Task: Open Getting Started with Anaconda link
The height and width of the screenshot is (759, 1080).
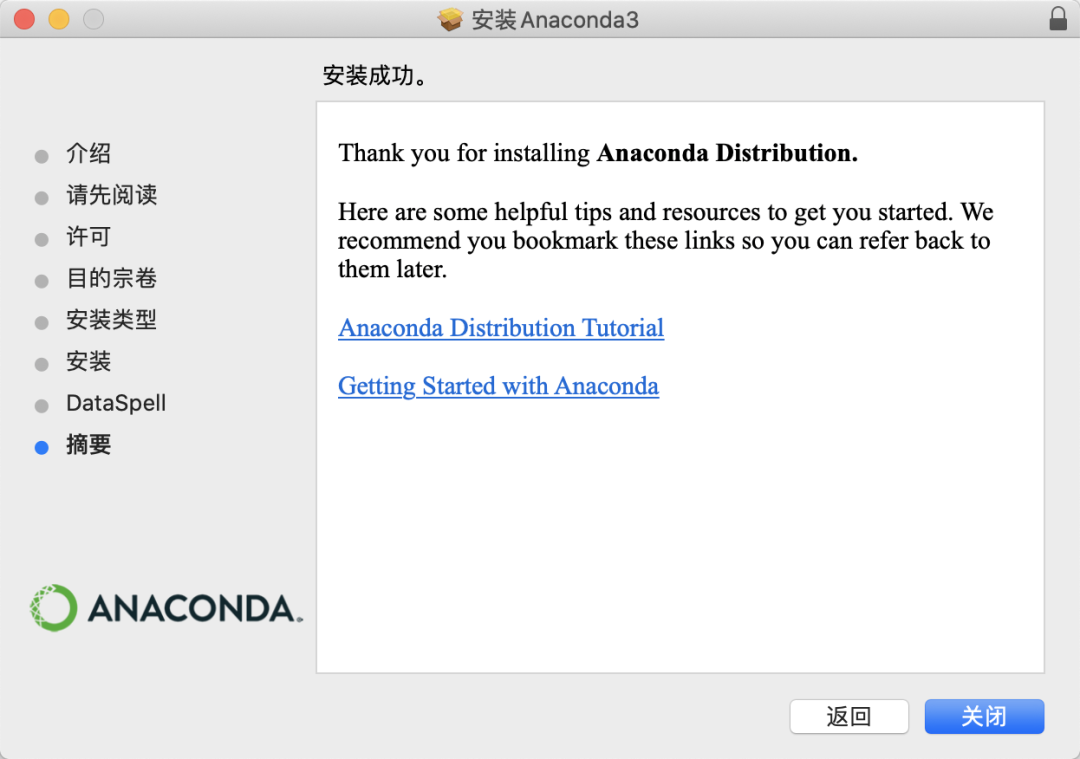Action: pyautogui.click(x=498, y=386)
